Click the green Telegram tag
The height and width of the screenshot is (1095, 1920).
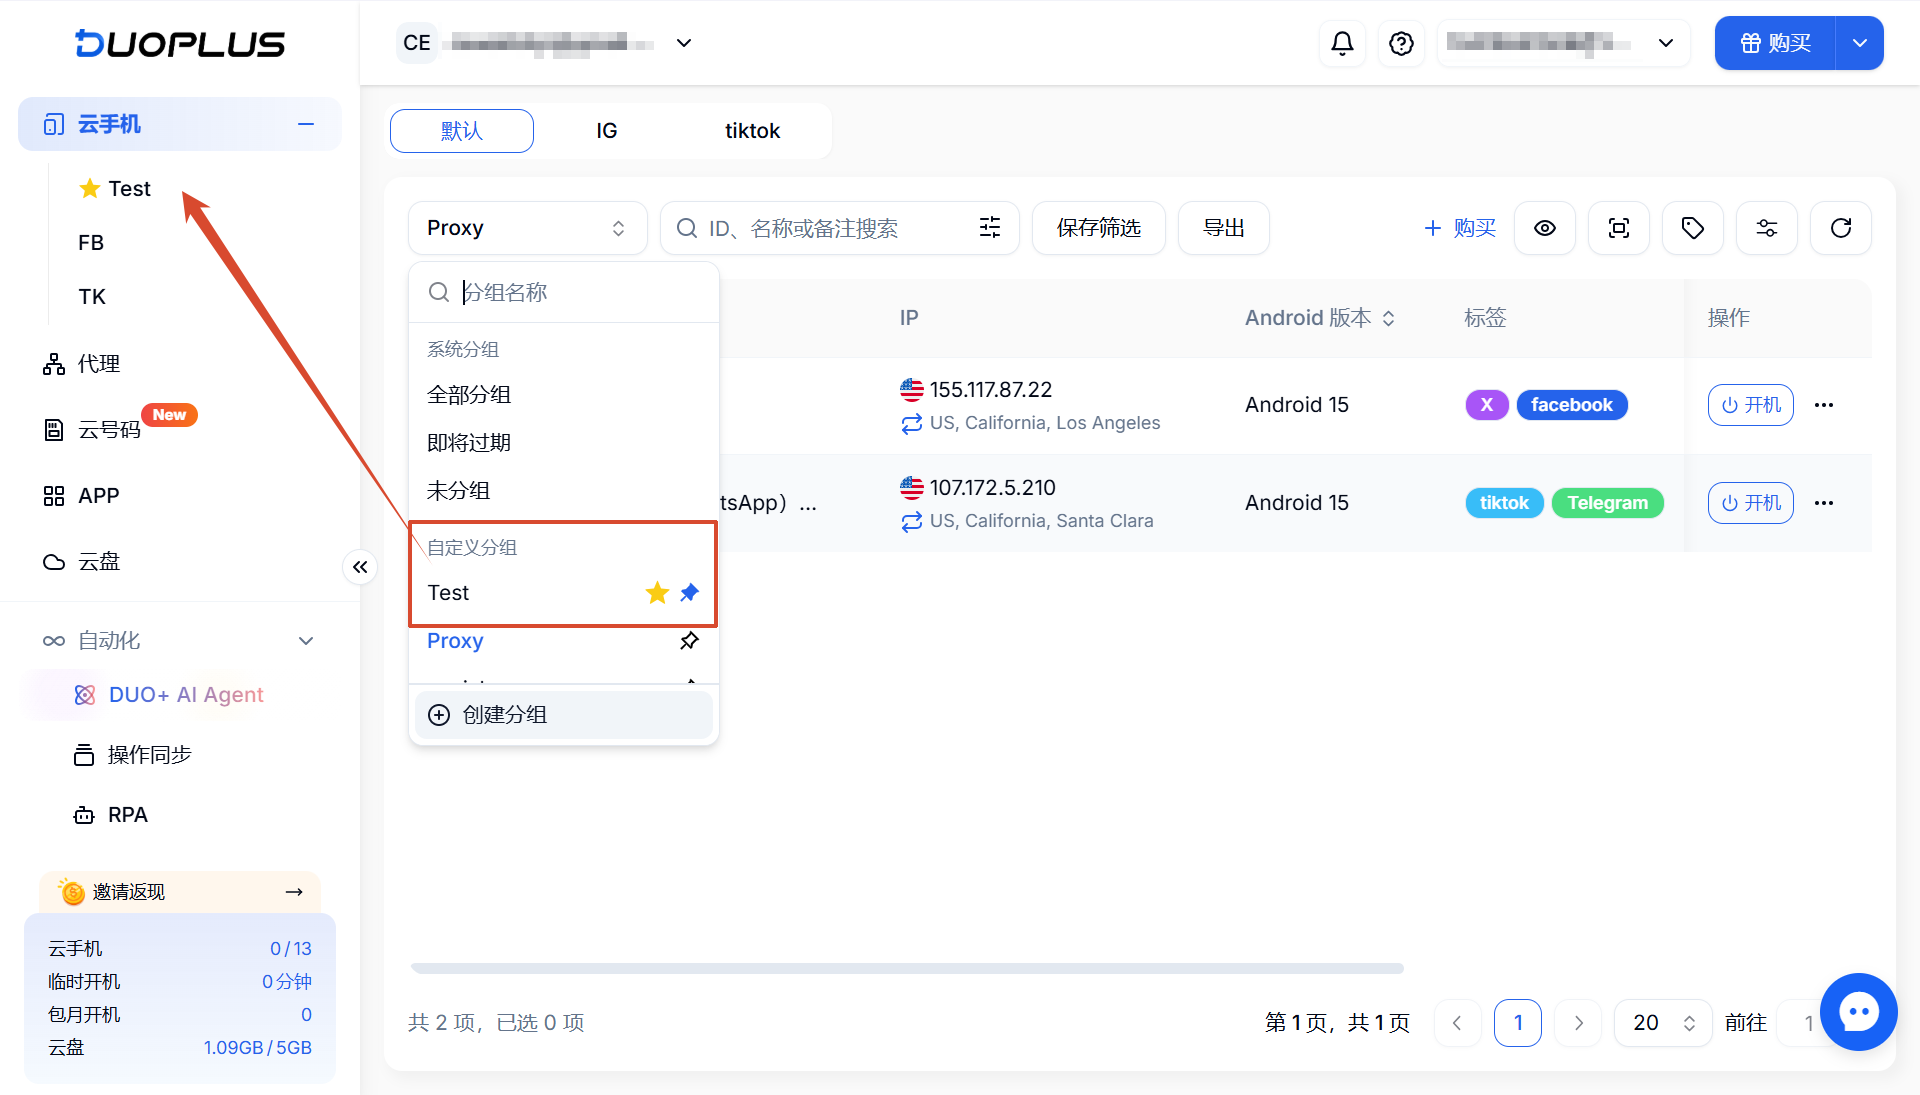click(x=1607, y=503)
